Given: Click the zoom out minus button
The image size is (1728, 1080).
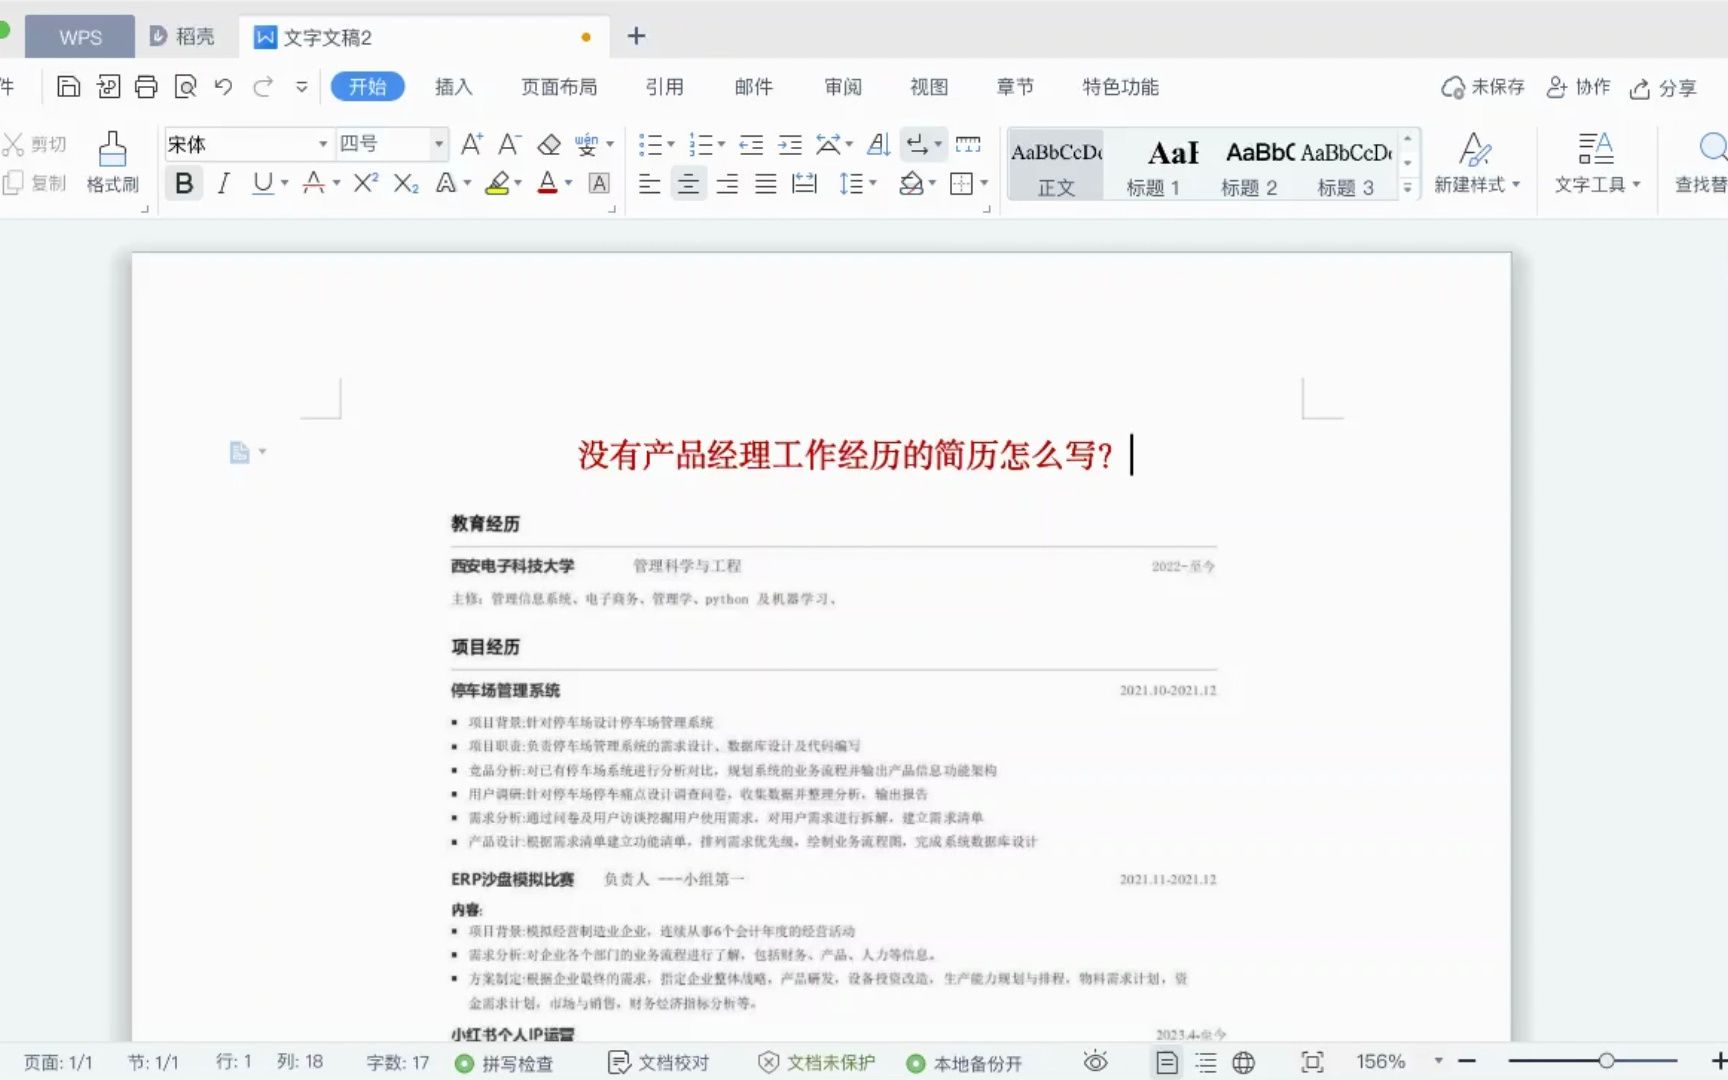Looking at the screenshot, I should [x=1467, y=1061].
